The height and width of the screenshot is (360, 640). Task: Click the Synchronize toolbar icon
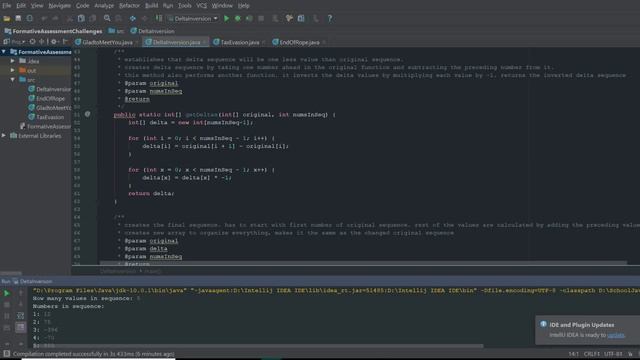(x=30, y=18)
